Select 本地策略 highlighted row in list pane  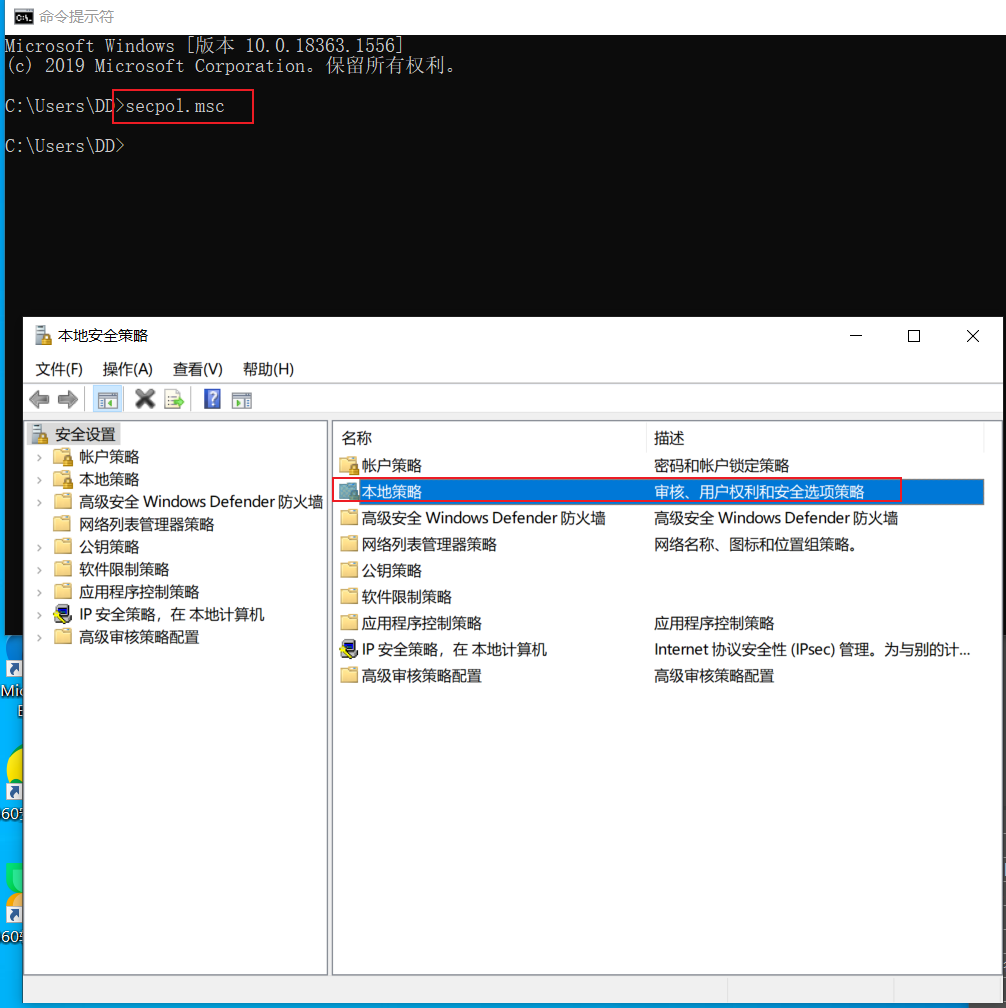click(660, 492)
